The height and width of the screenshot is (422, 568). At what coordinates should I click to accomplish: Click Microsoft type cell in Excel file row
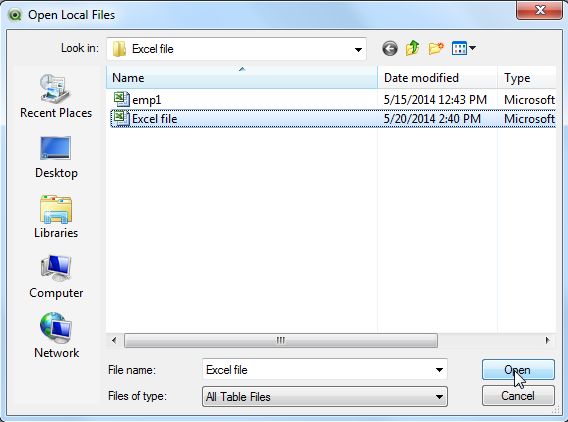pyautogui.click(x=529, y=119)
